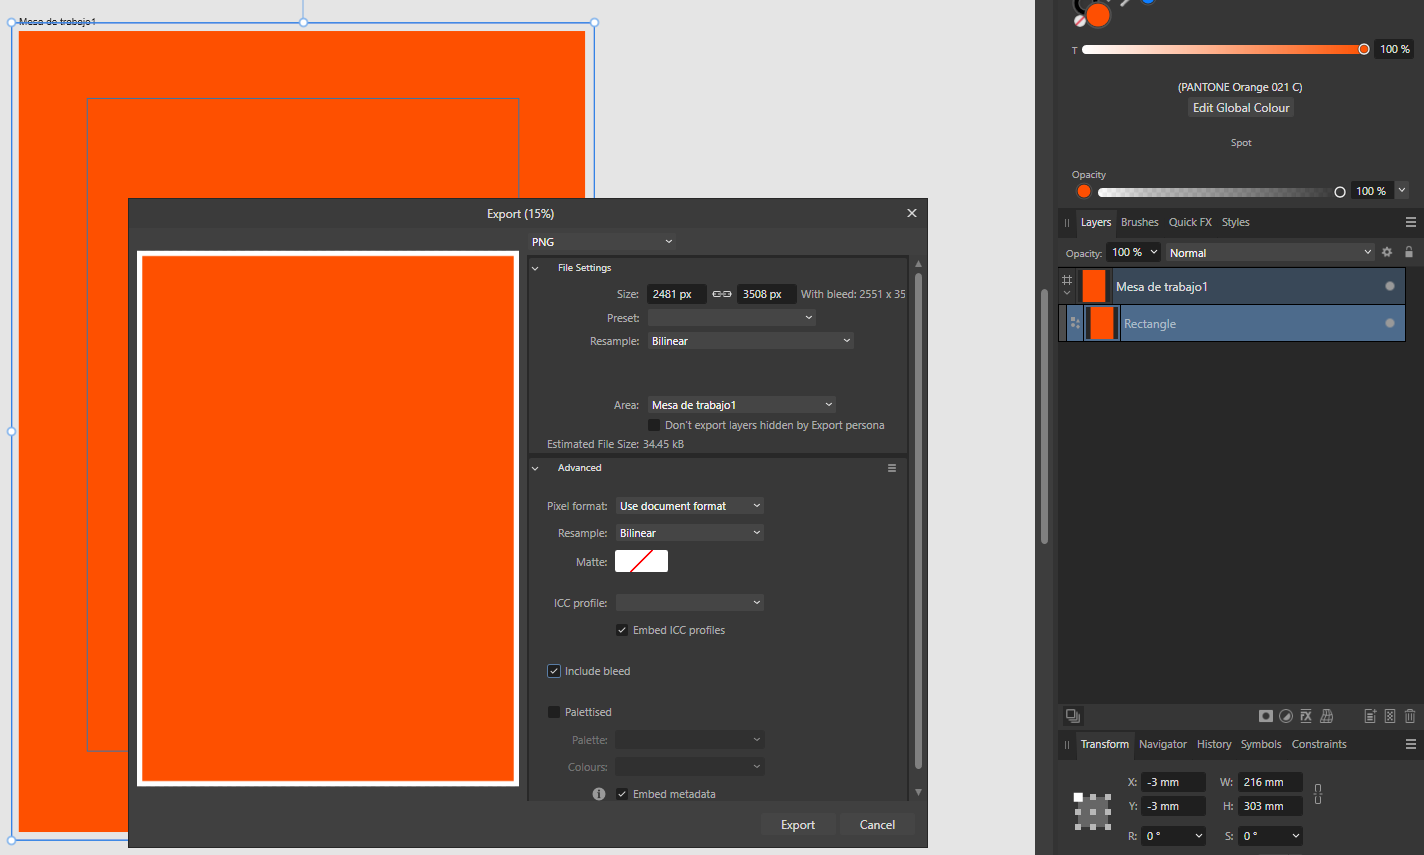Click Edit Global Colour button

tap(1241, 108)
